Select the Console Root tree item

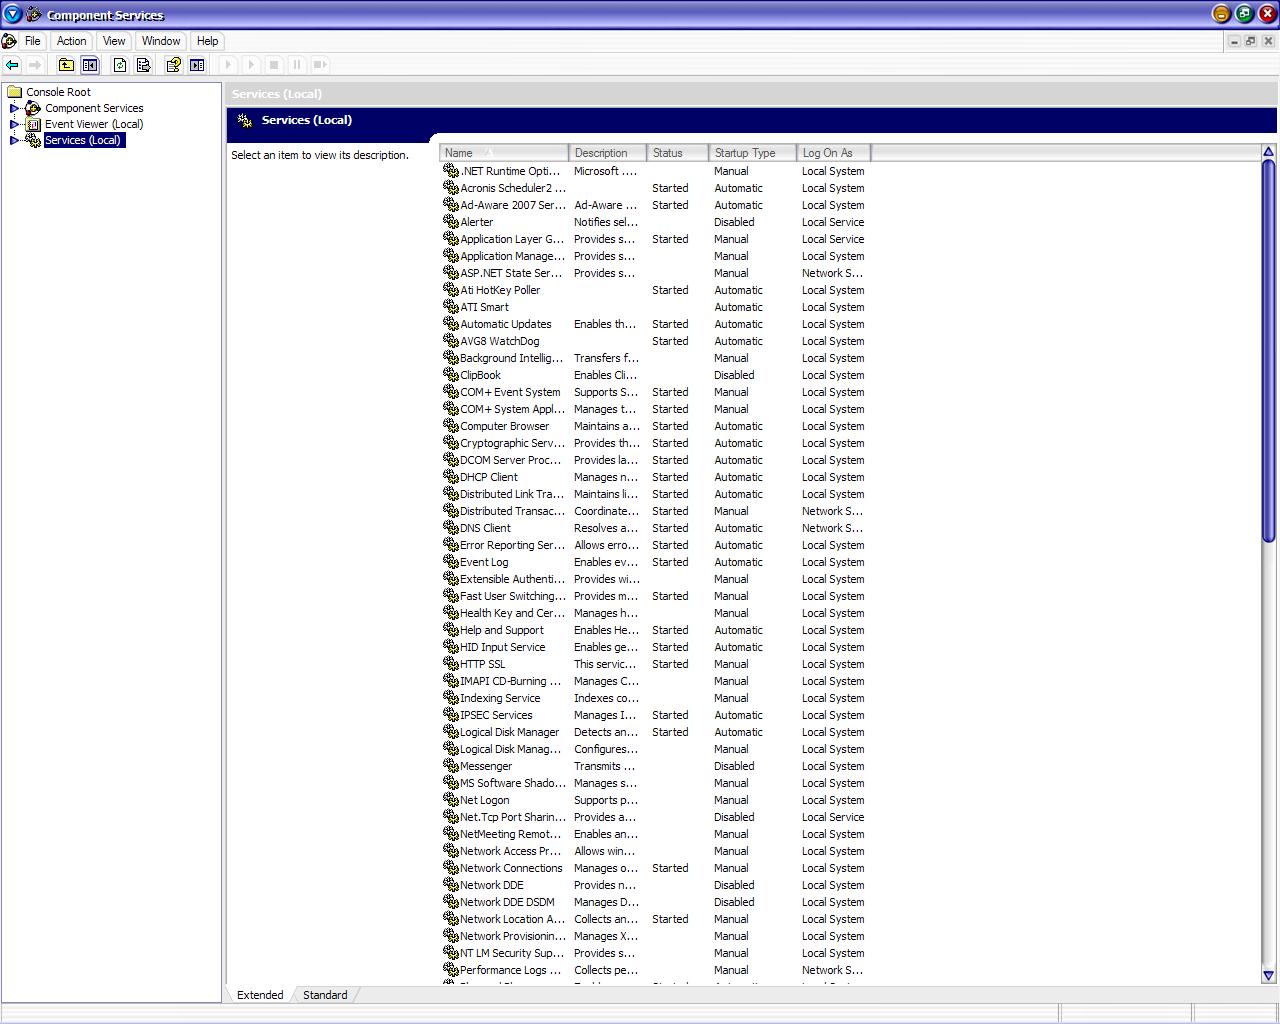pyautogui.click(x=58, y=92)
